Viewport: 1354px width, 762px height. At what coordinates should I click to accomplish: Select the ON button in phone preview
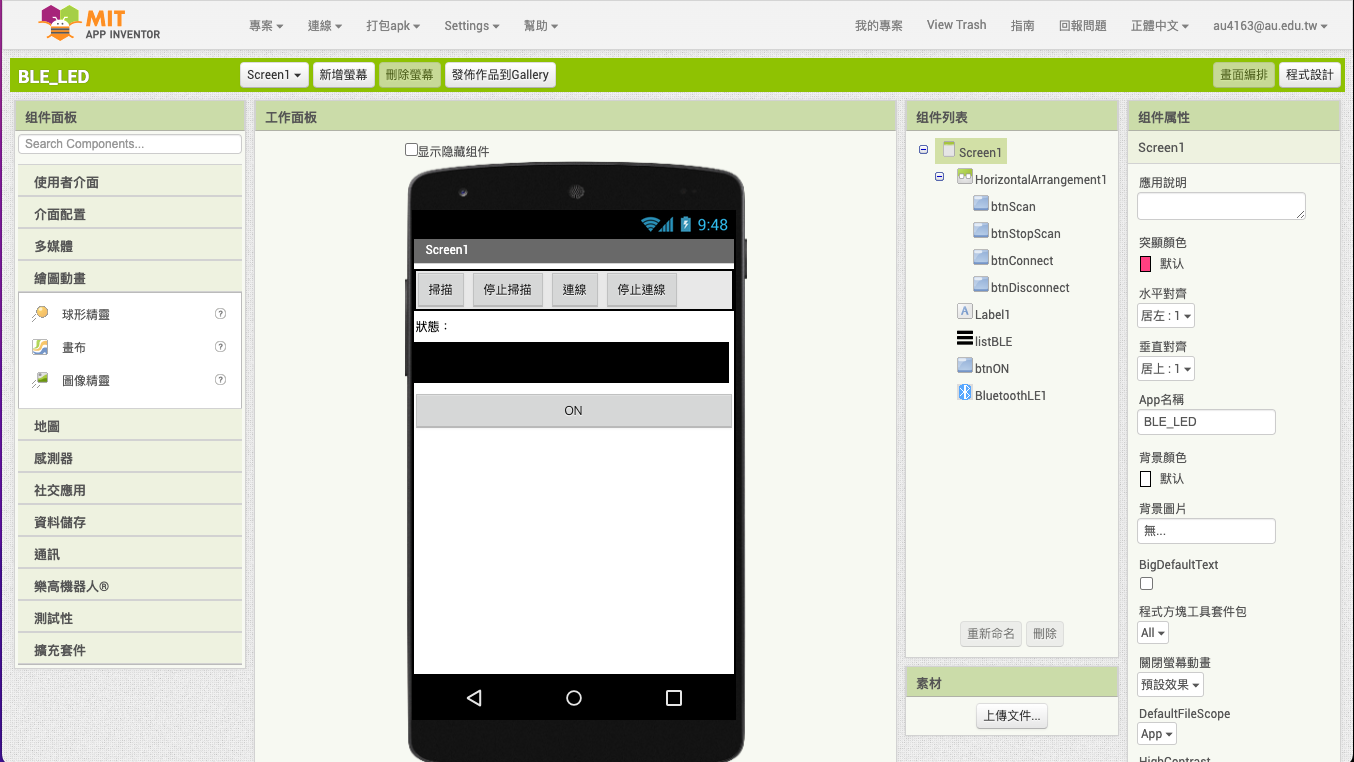click(574, 411)
